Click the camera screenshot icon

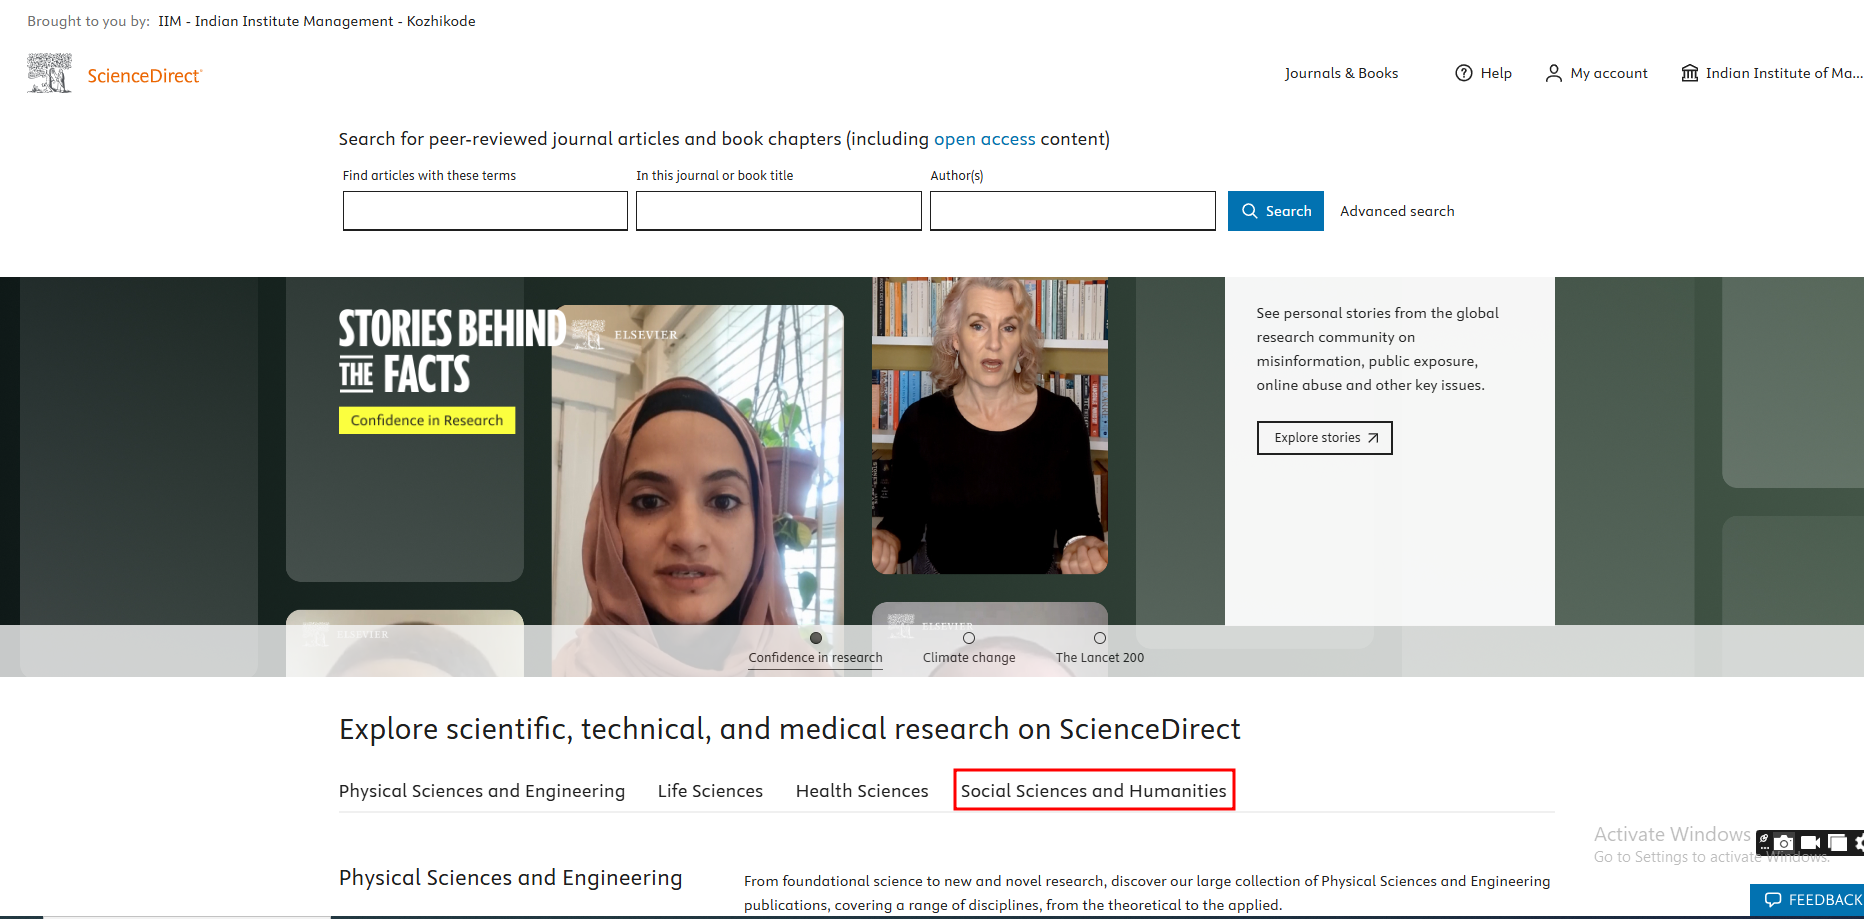1784,843
